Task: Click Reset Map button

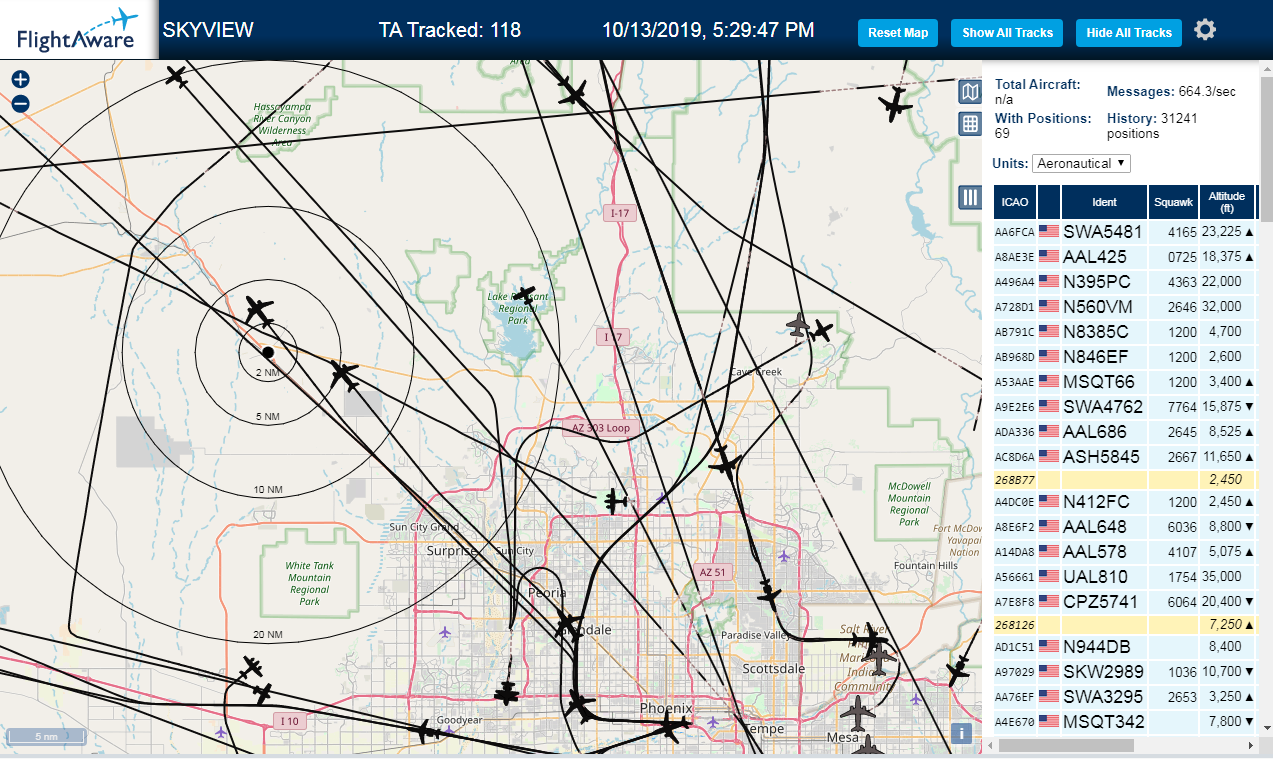Action: click(x=898, y=33)
